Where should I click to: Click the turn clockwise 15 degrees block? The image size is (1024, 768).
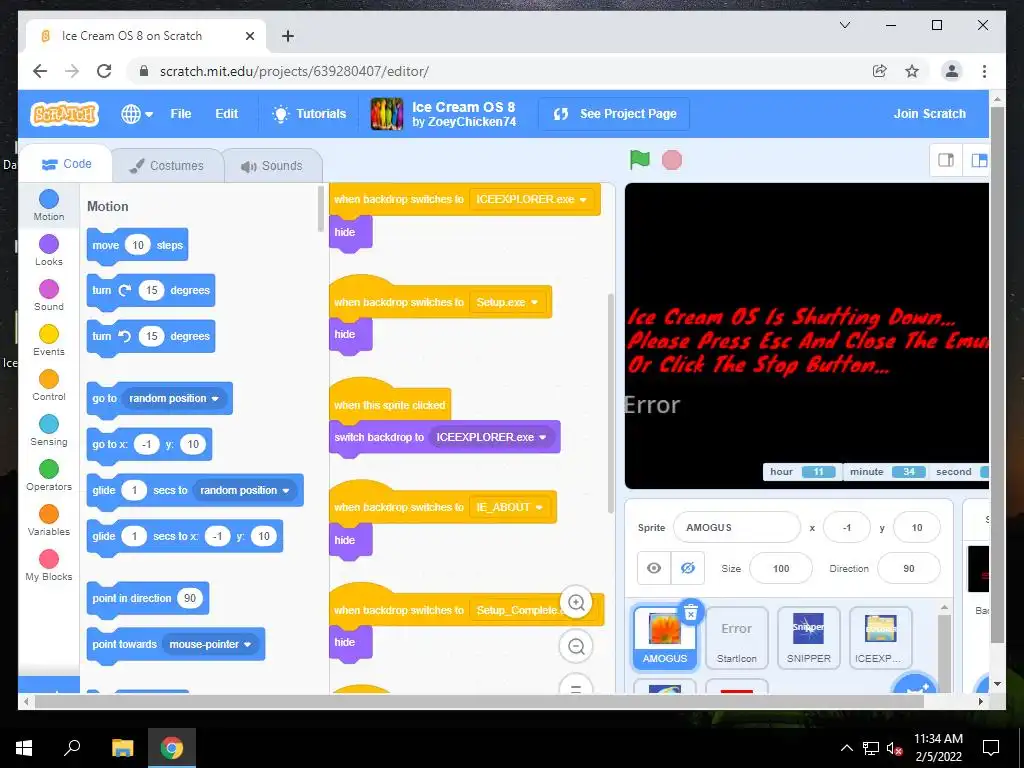tap(150, 291)
